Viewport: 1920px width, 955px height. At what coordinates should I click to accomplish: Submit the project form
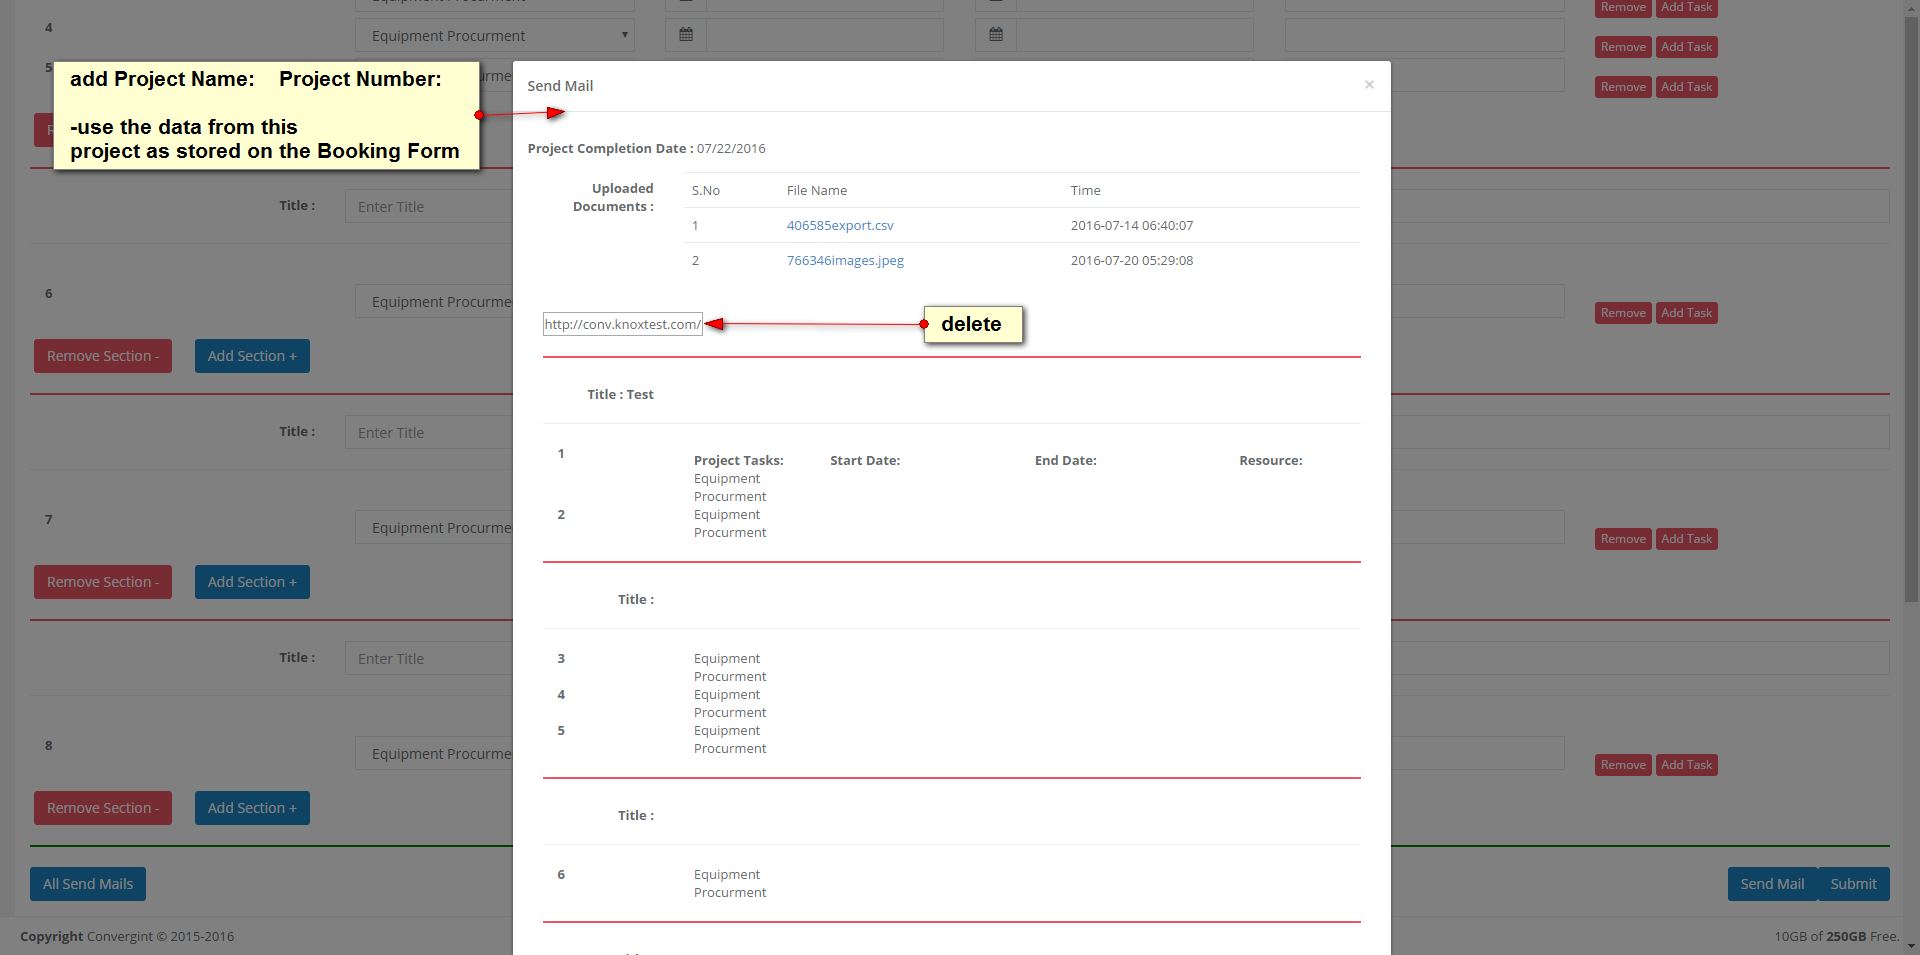point(1853,884)
